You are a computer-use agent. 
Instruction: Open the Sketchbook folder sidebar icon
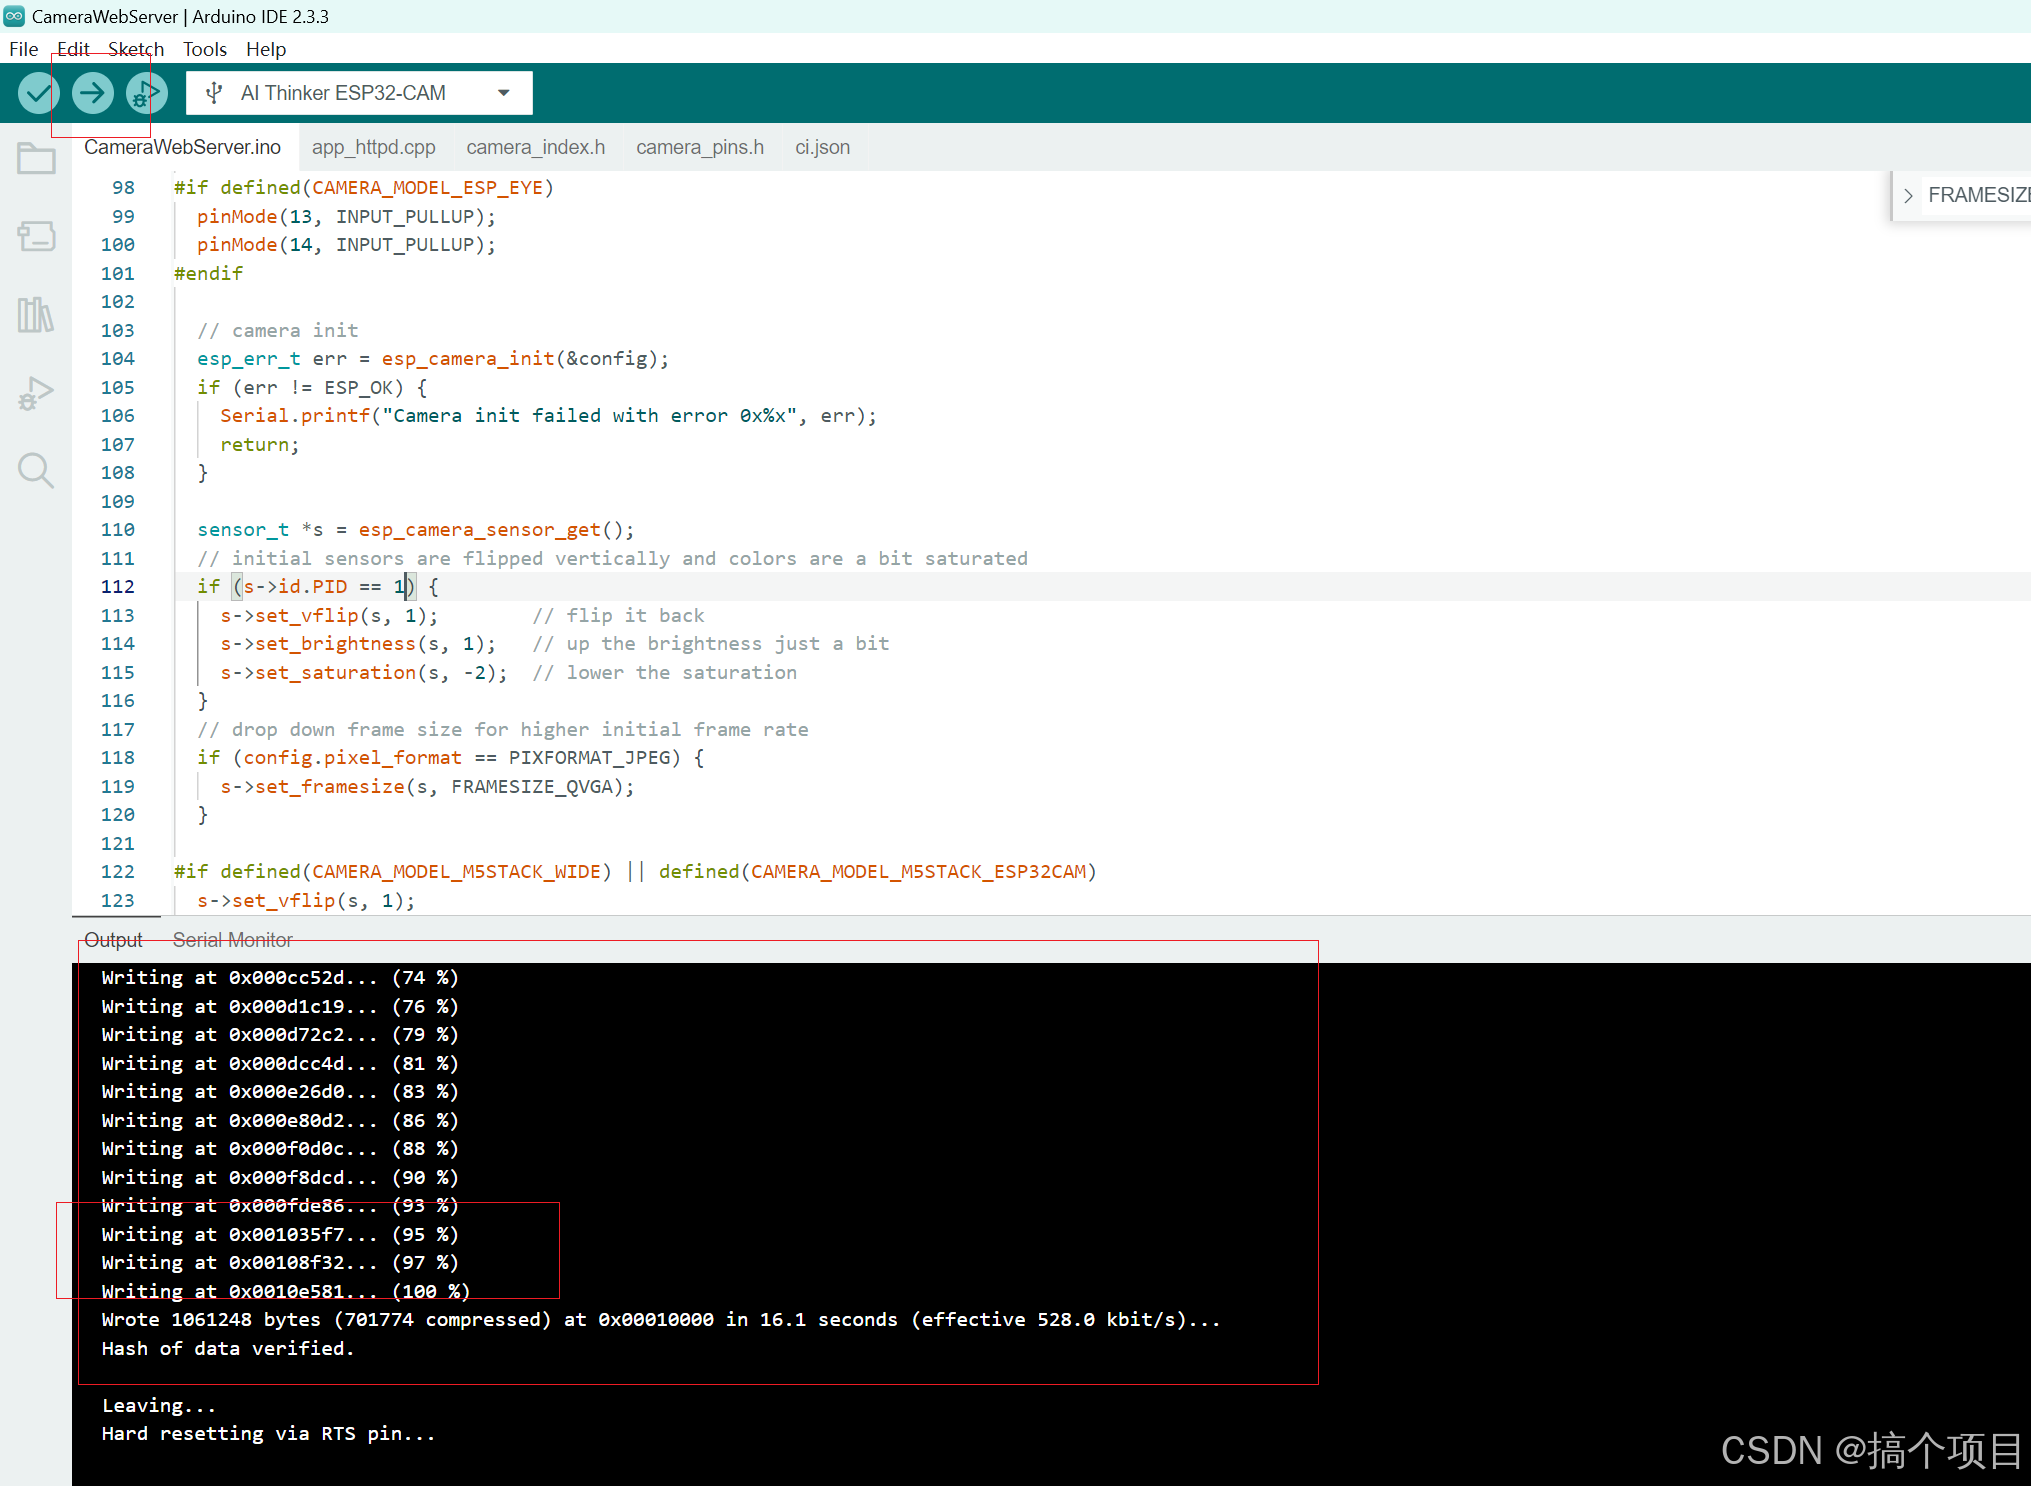tap(36, 158)
